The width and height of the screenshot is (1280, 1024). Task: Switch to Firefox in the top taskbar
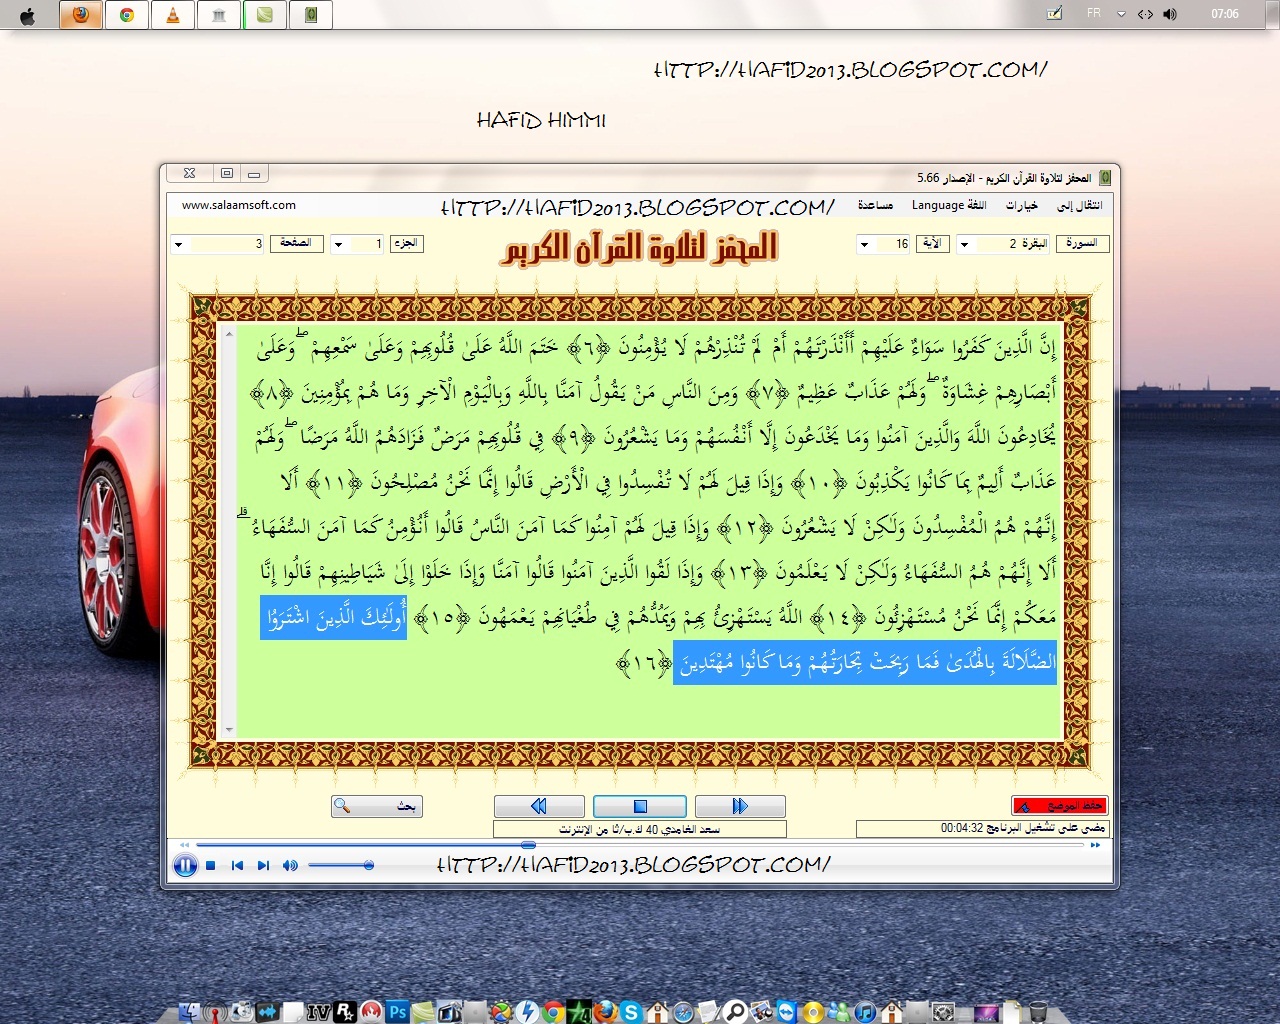click(81, 15)
